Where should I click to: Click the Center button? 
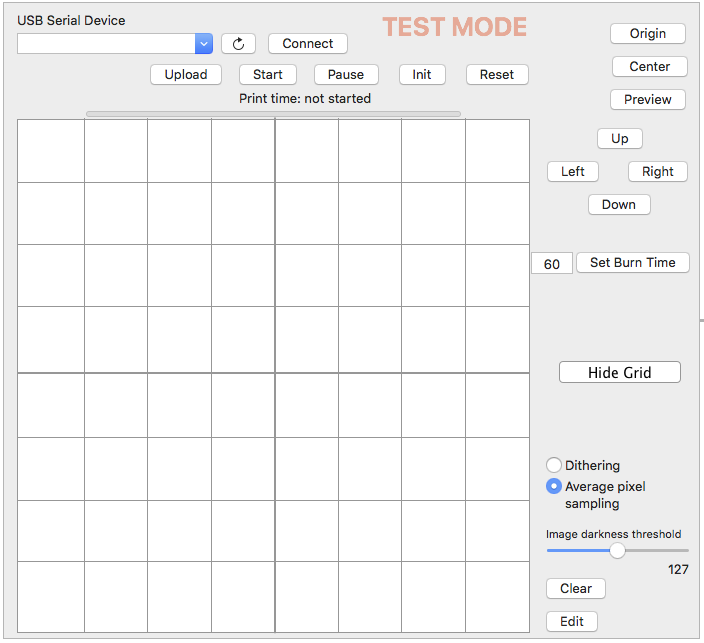[649, 66]
